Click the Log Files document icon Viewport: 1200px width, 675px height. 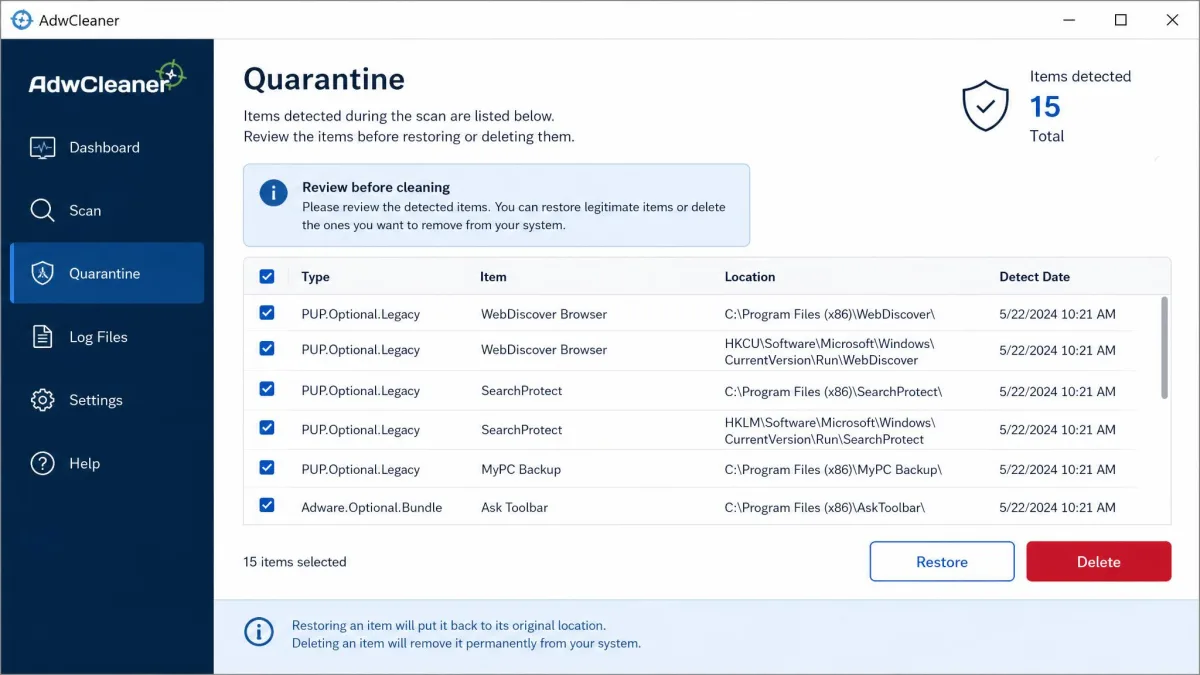pos(42,337)
